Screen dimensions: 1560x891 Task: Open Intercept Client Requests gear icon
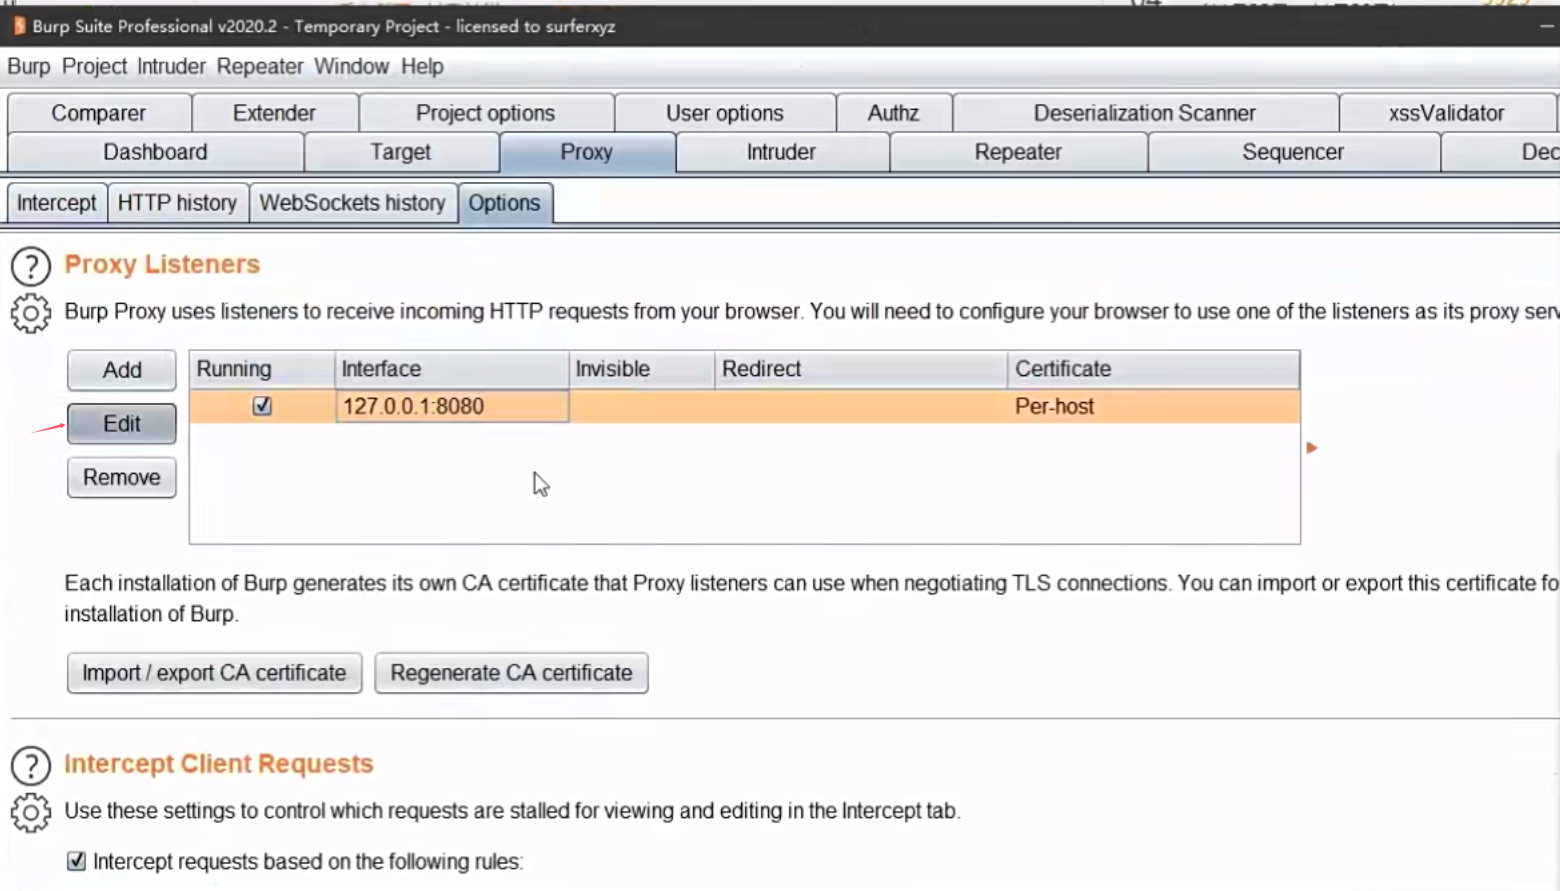coord(31,813)
